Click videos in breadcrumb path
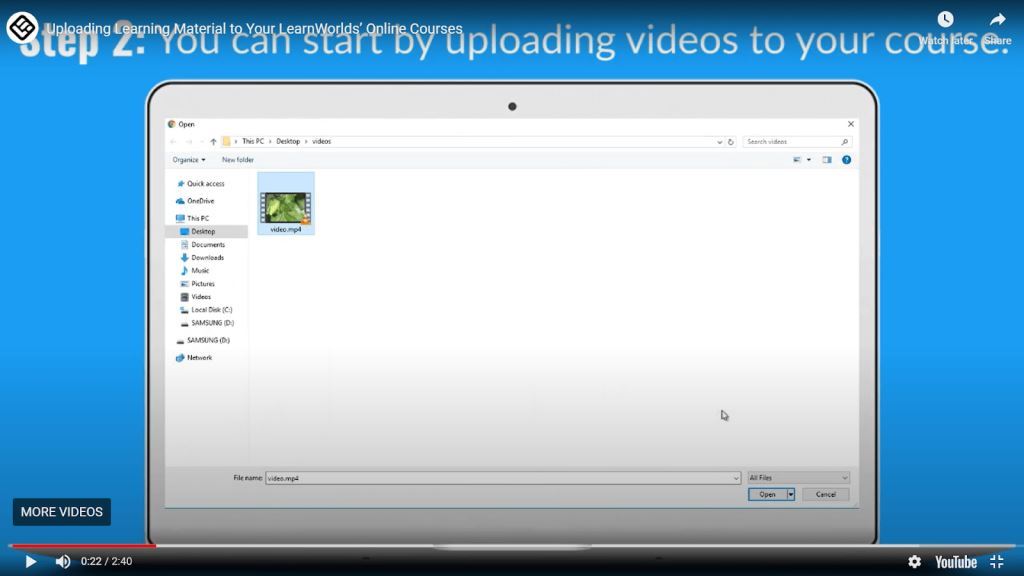1024x576 pixels. (321, 142)
